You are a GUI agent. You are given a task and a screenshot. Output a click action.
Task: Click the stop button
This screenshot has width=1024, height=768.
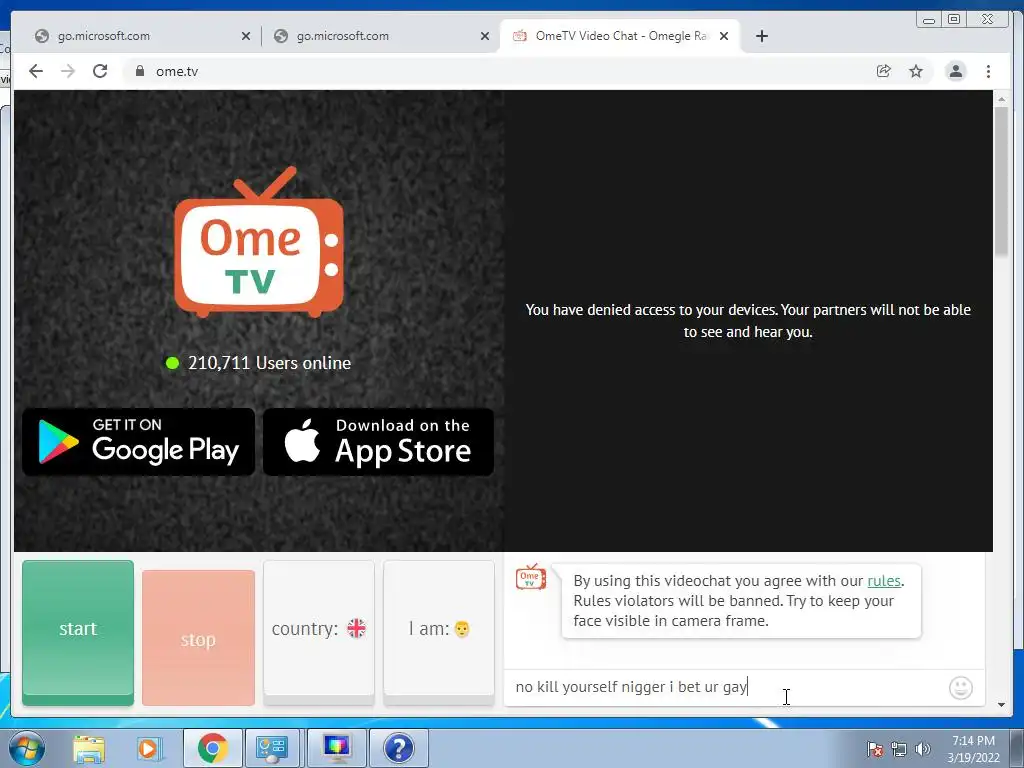(198, 638)
